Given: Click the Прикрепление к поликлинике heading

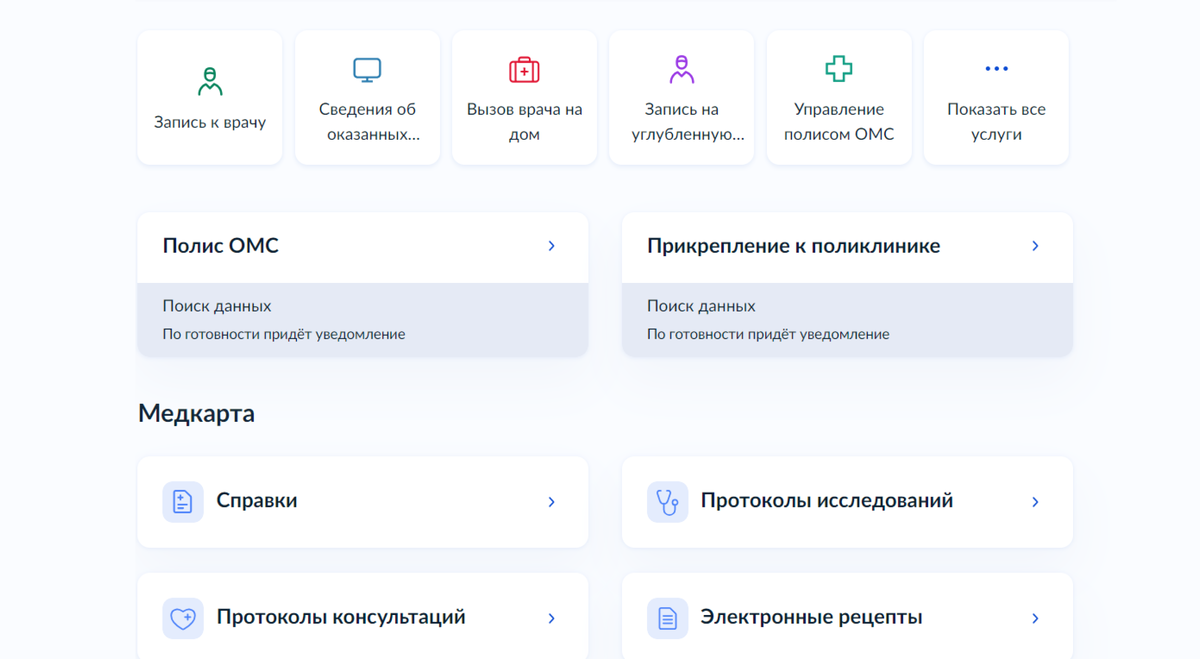Looking at the screenshot, I should point(792,246).
